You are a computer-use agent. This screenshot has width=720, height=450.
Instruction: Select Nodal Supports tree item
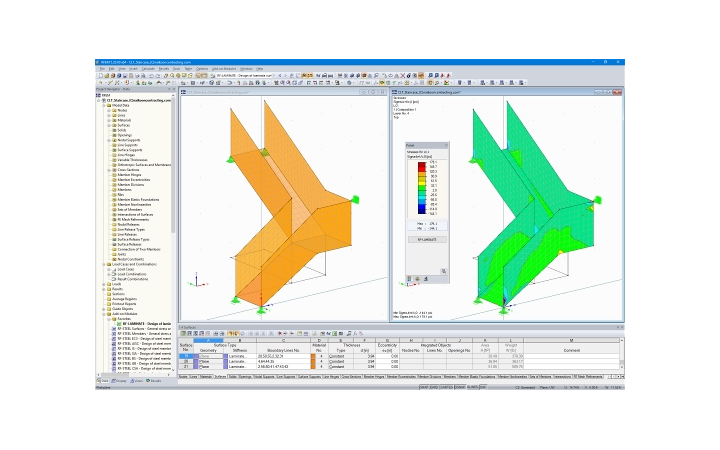[129, 141]
